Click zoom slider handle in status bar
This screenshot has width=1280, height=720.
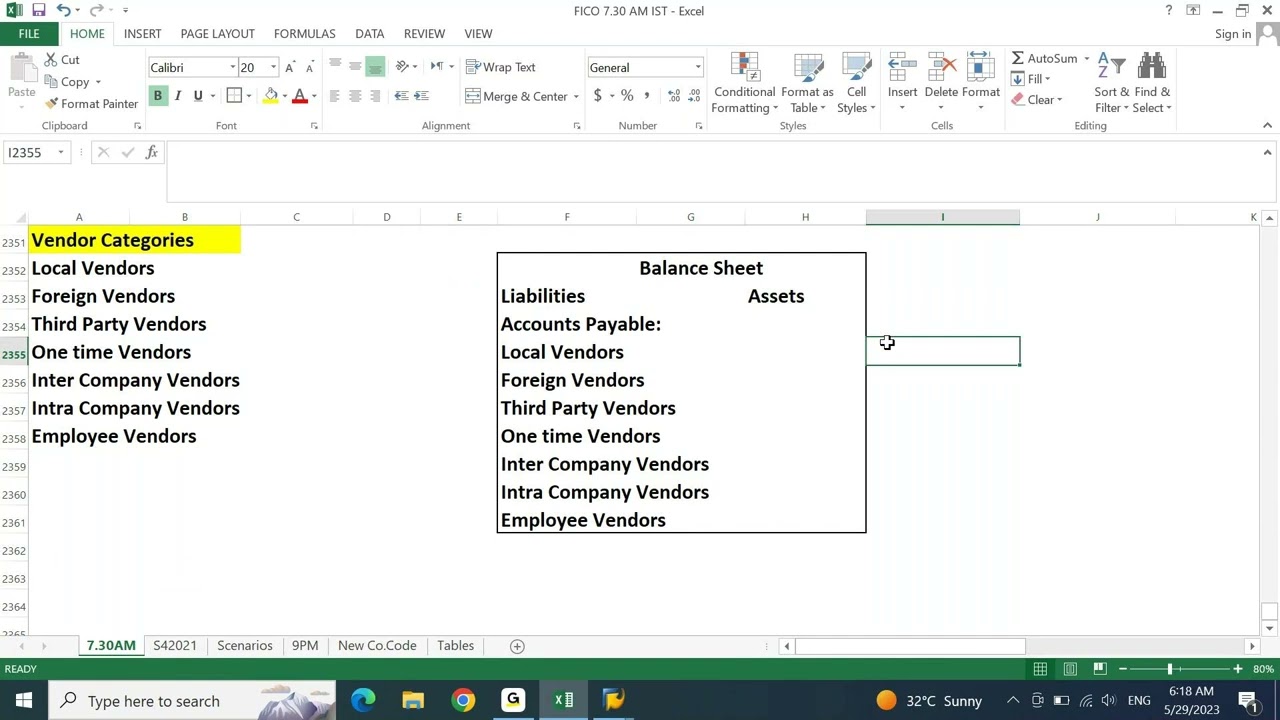click(x=1169, y=668)
